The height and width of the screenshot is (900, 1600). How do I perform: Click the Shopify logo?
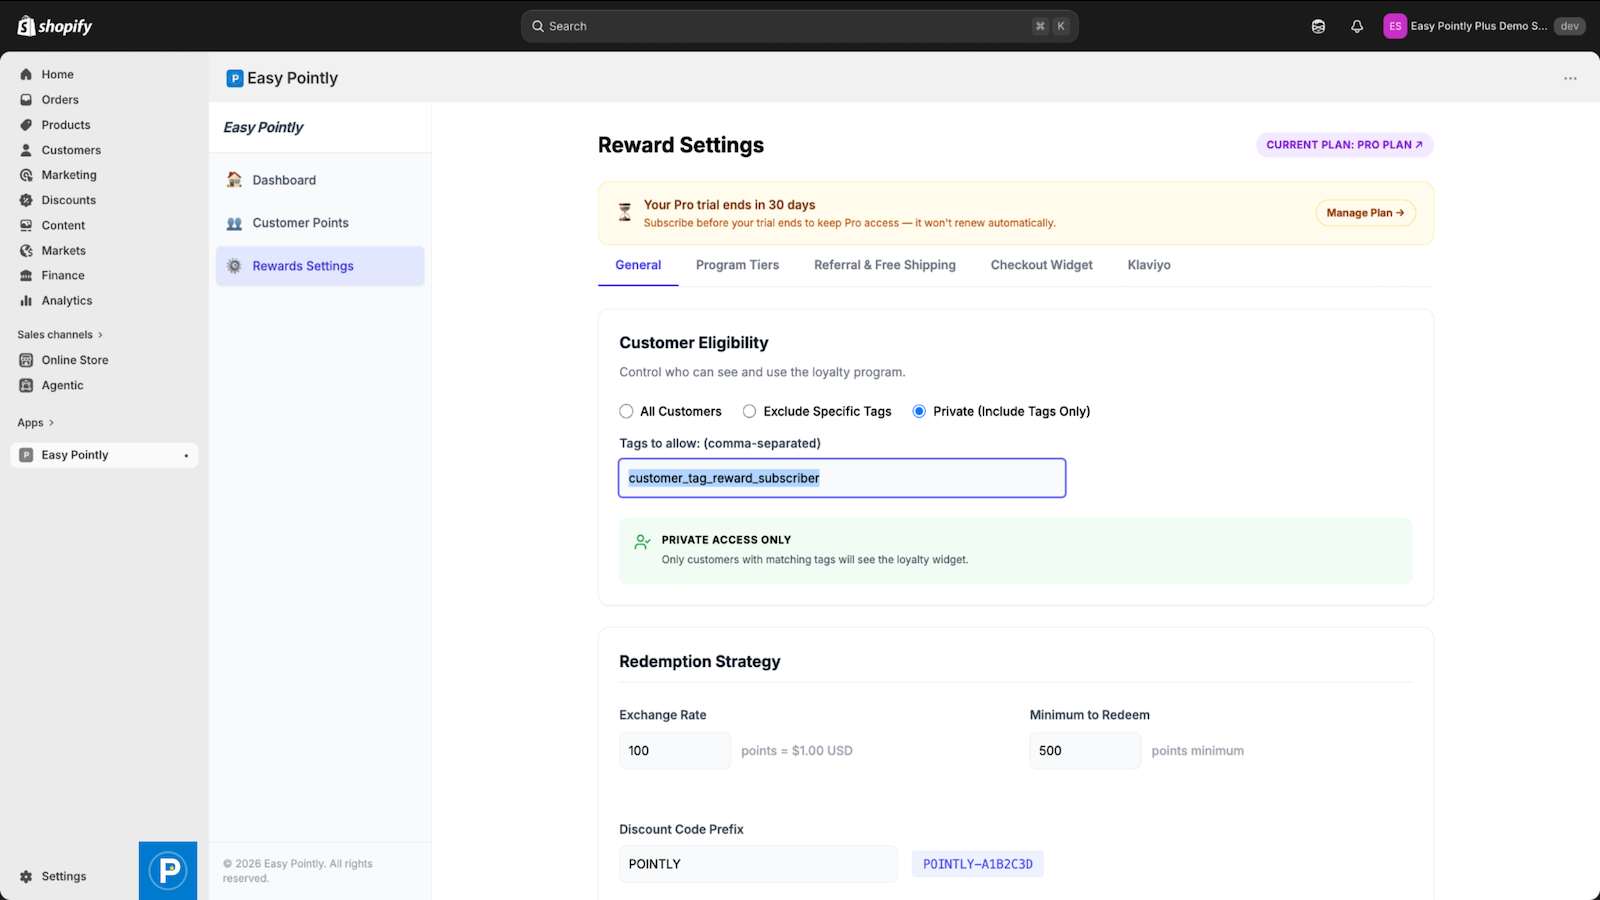tap(55, 26)
